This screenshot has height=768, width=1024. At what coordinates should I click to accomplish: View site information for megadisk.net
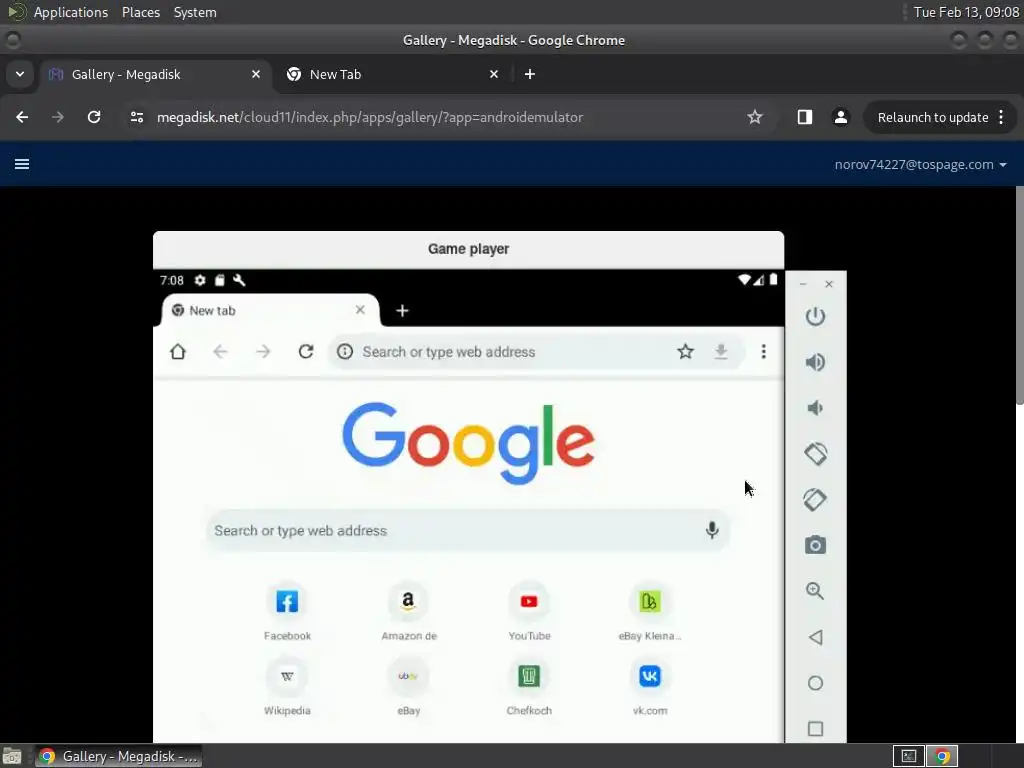pos(136,118)
